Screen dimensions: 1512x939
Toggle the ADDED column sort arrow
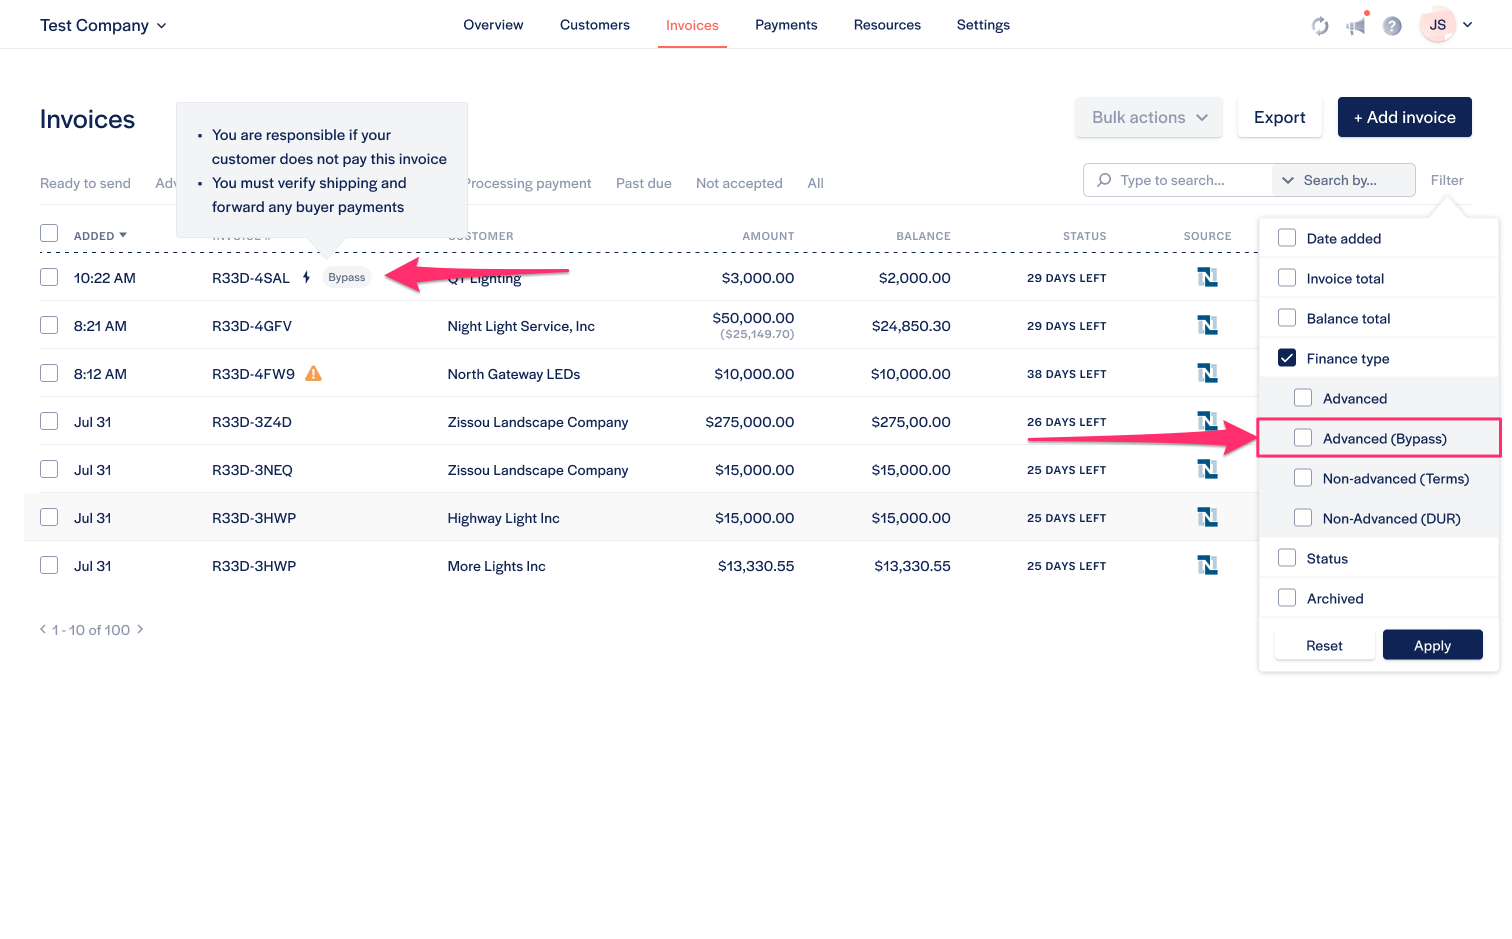(x=123, y=235)
